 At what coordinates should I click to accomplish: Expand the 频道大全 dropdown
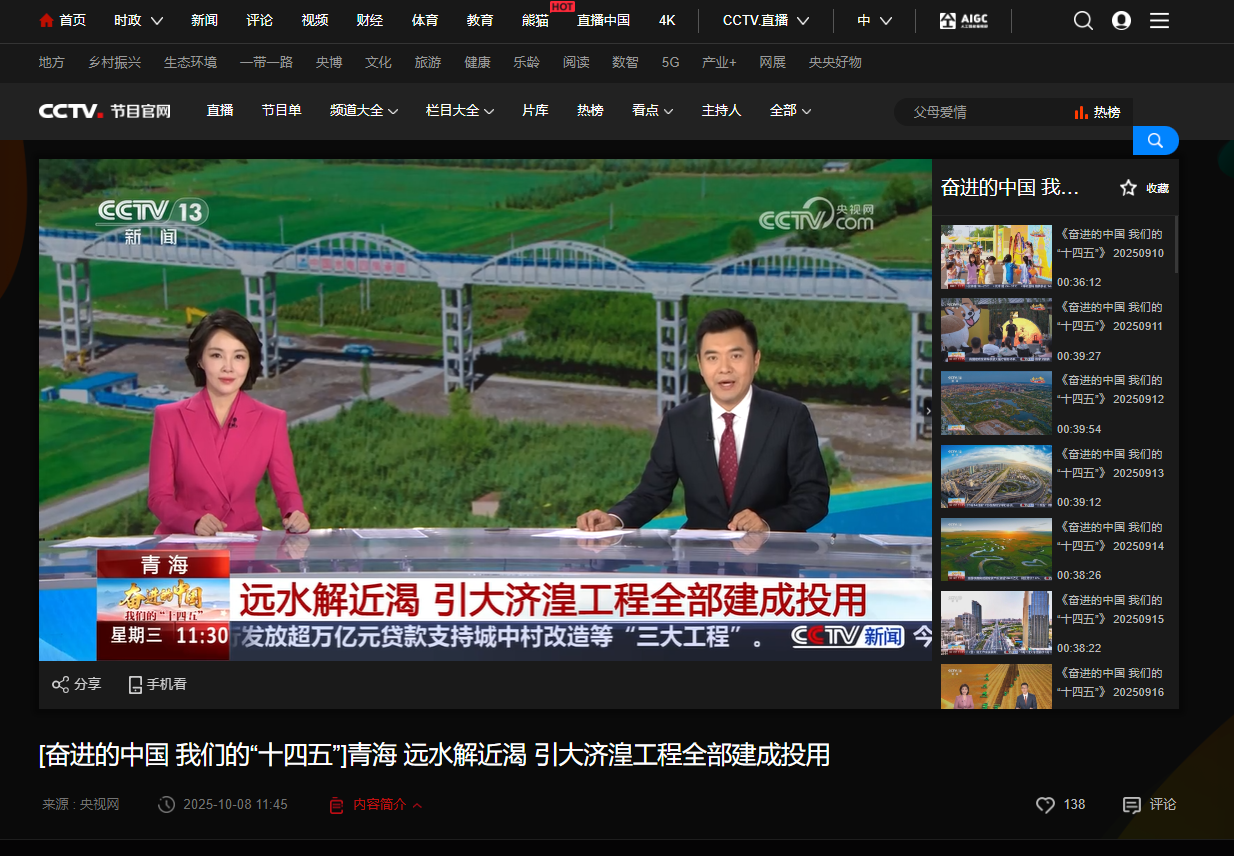click(364, 111)
